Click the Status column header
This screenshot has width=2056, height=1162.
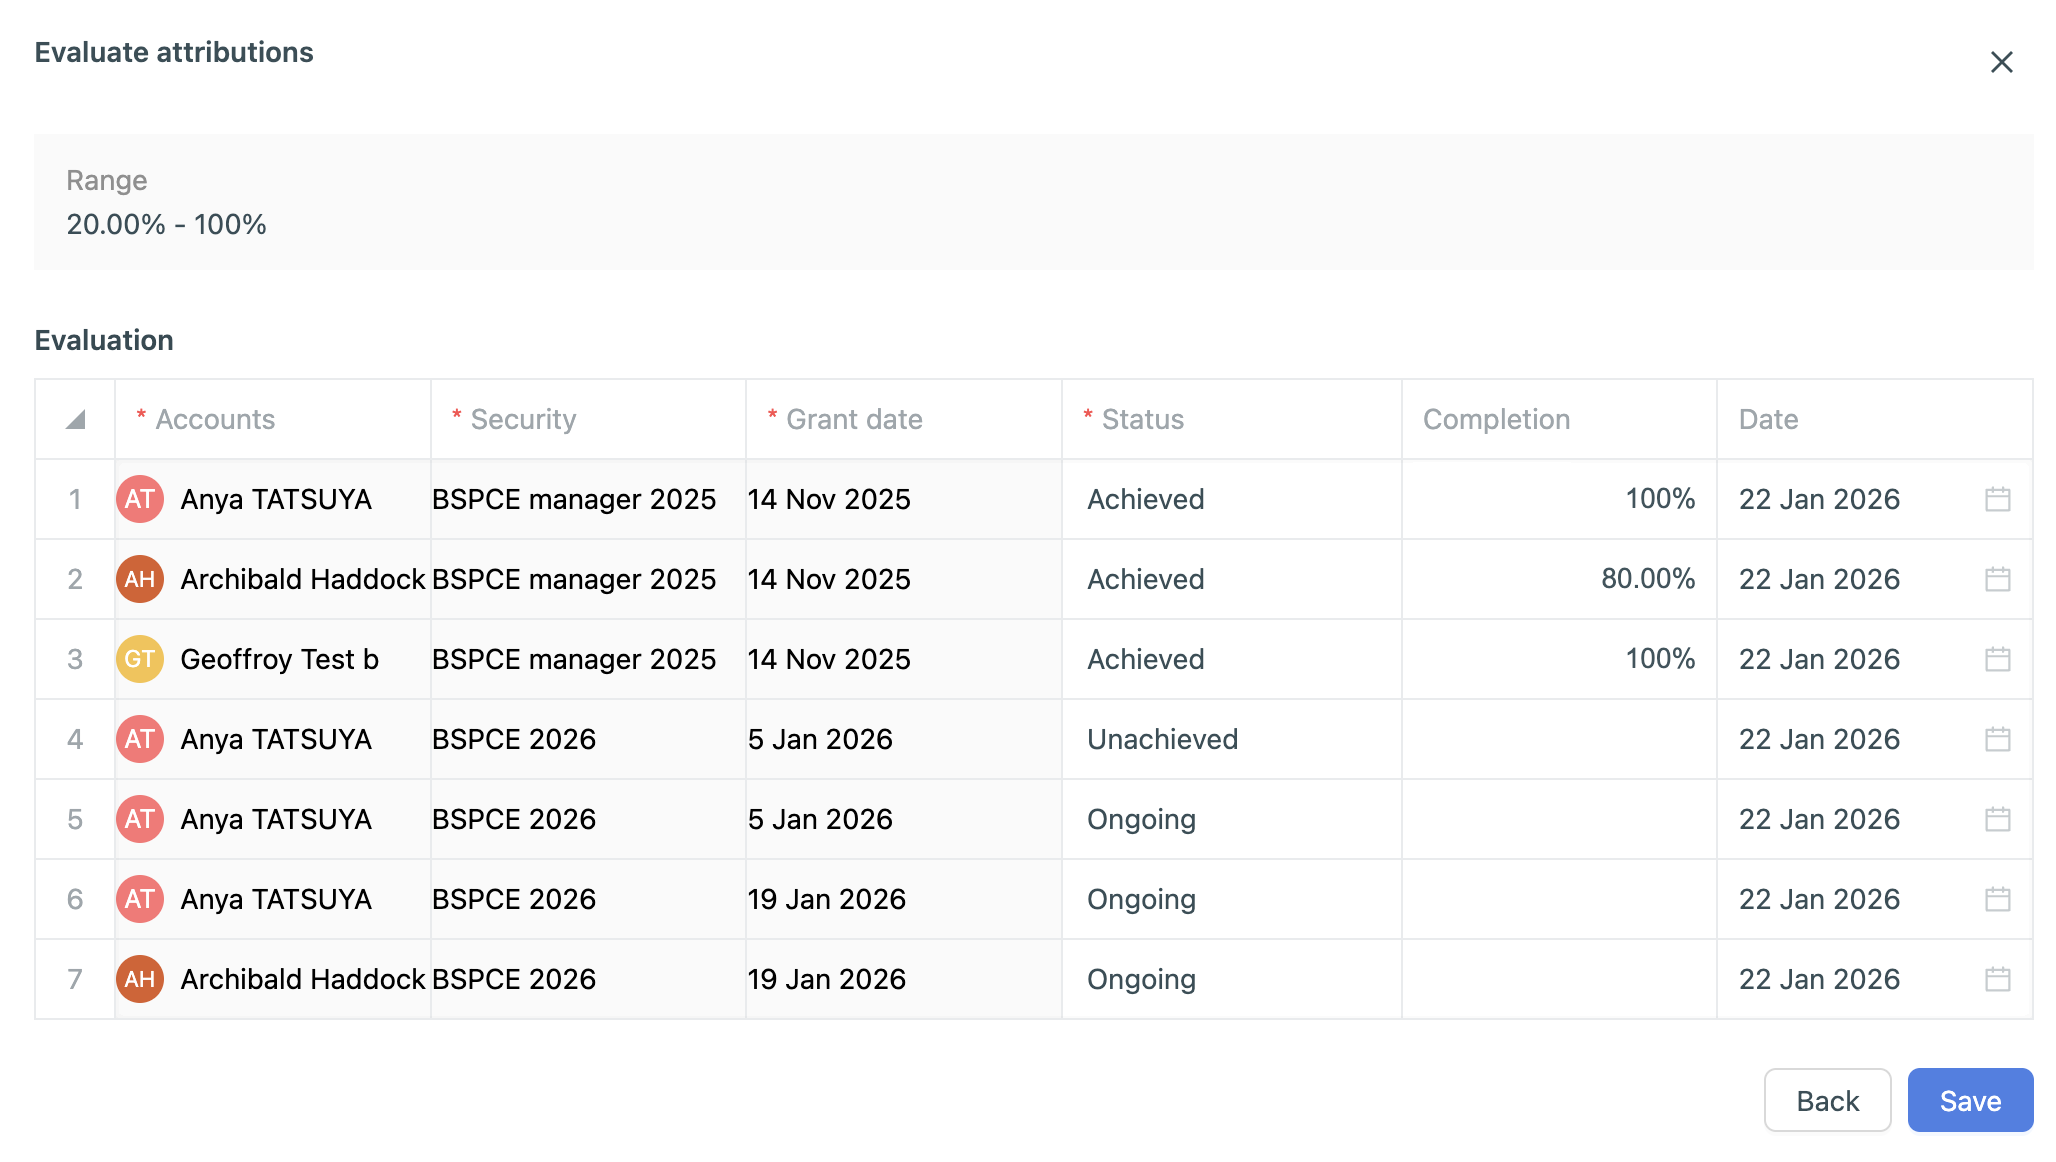pos(1142,420)
